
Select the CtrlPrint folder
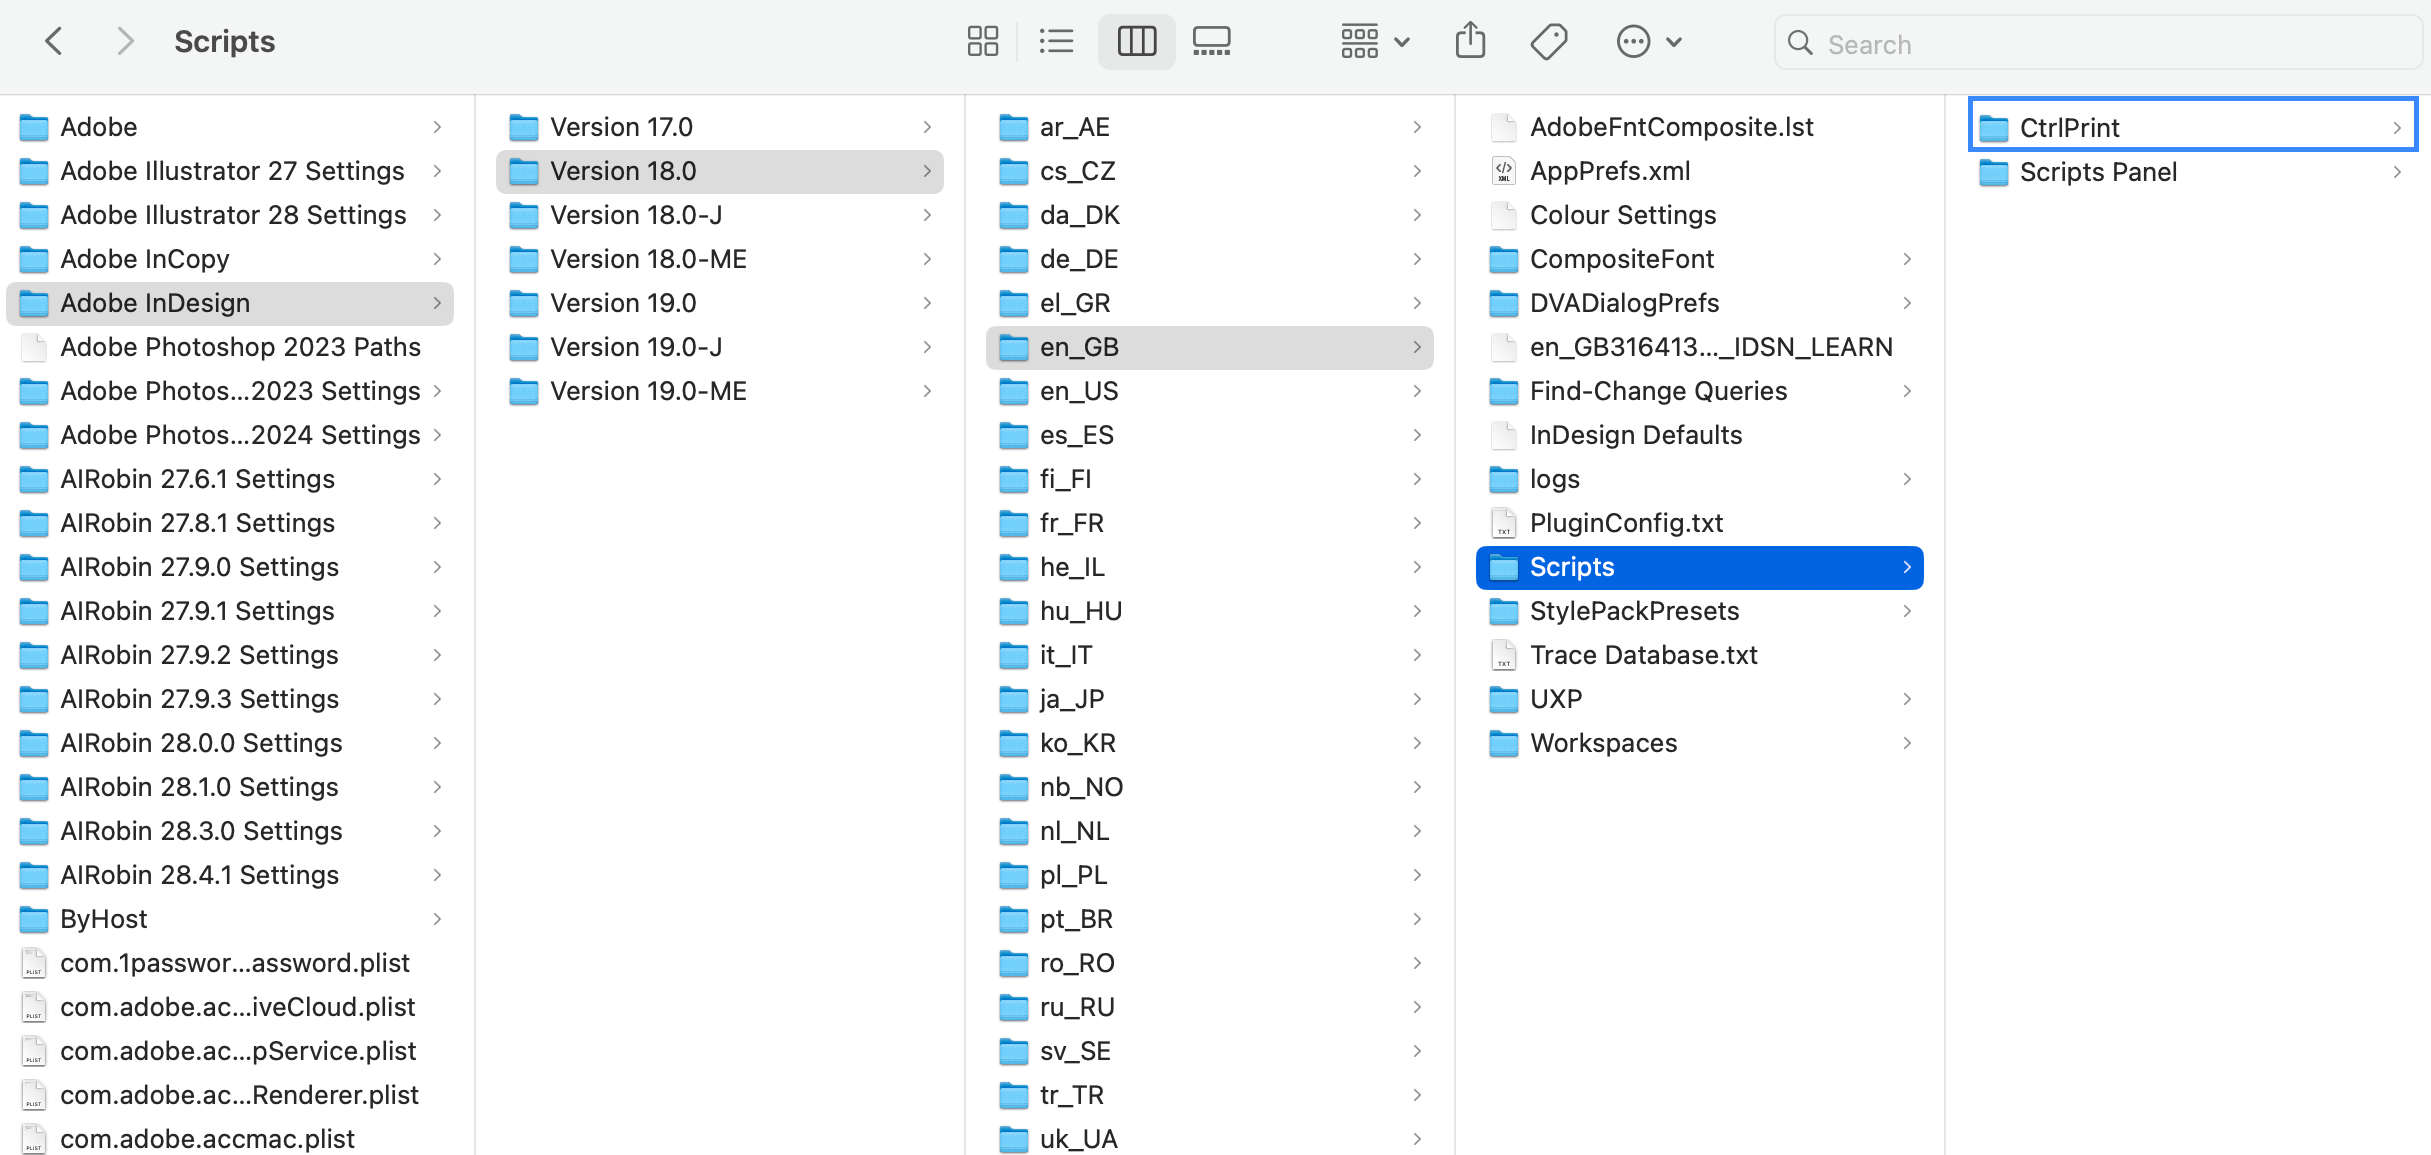pos(2193,127)
